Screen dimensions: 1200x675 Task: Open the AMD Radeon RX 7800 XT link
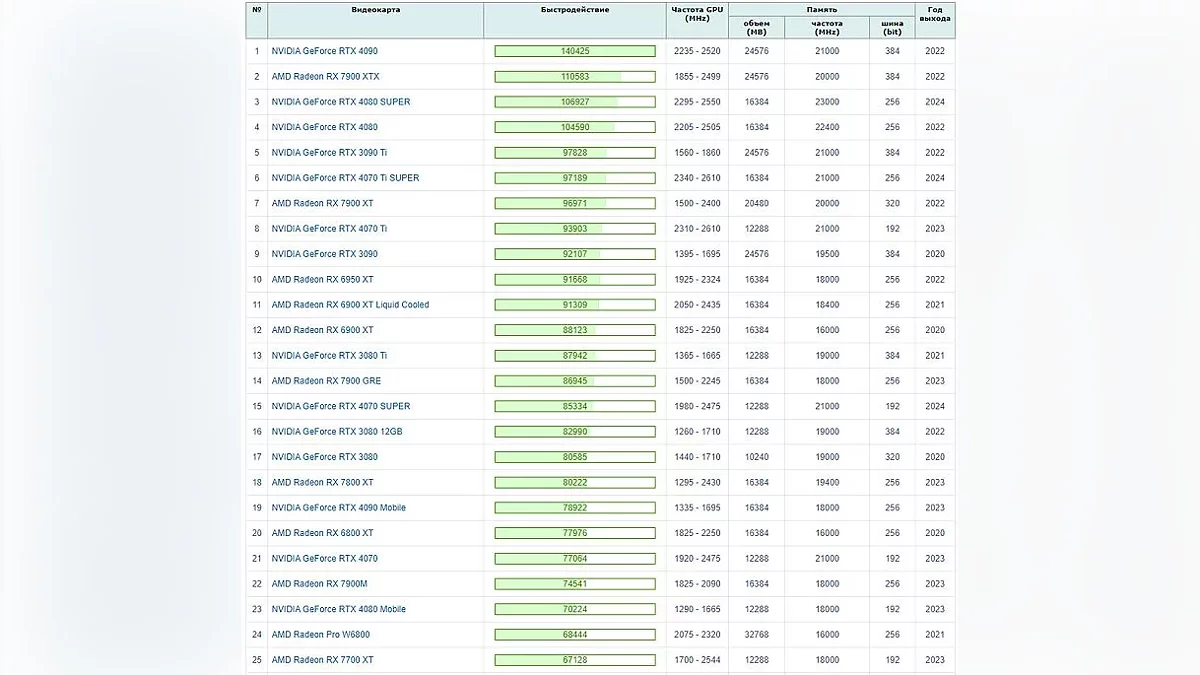tap(322, 482)
